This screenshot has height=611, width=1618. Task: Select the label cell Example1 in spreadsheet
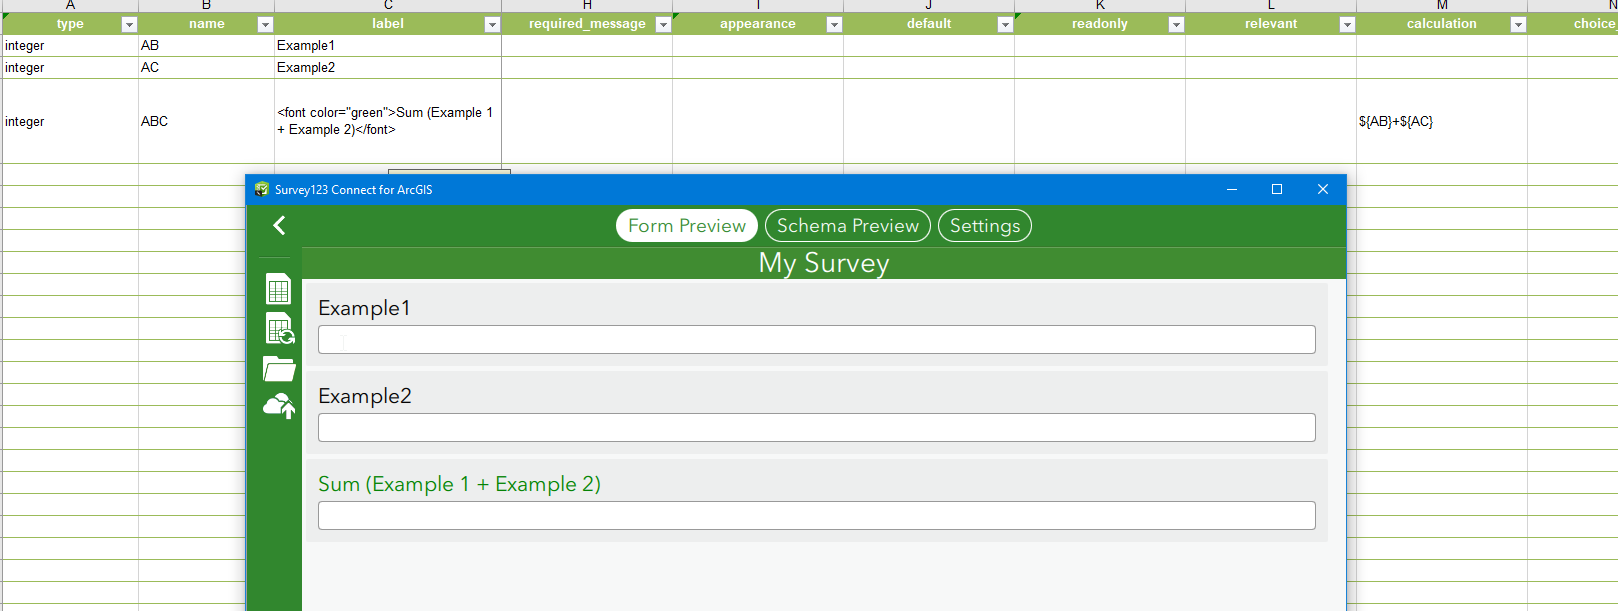click(388, 45)
